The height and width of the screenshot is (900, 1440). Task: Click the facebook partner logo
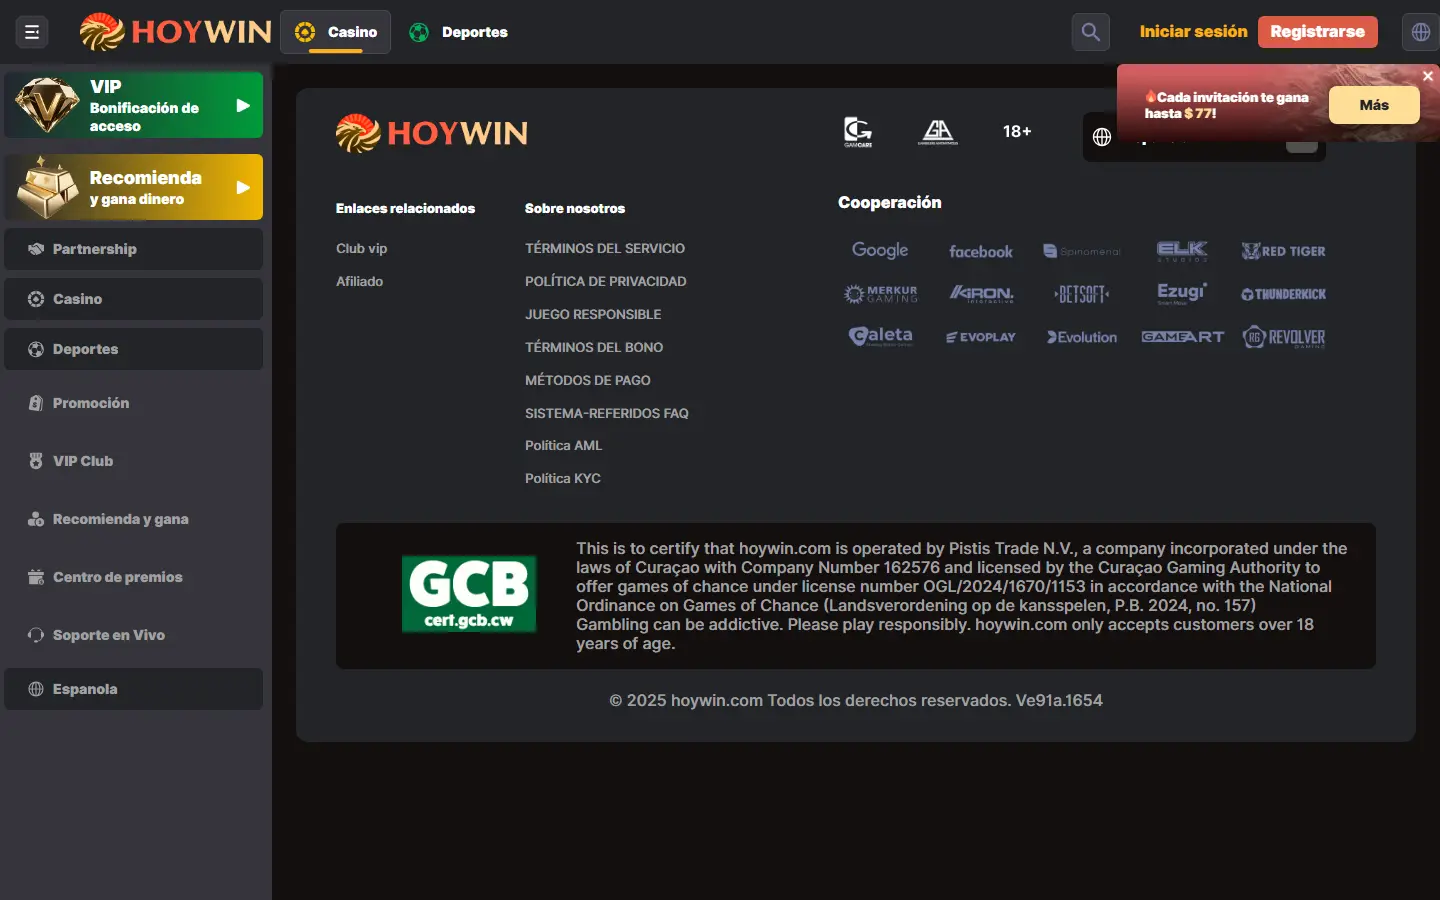point(981,252)
